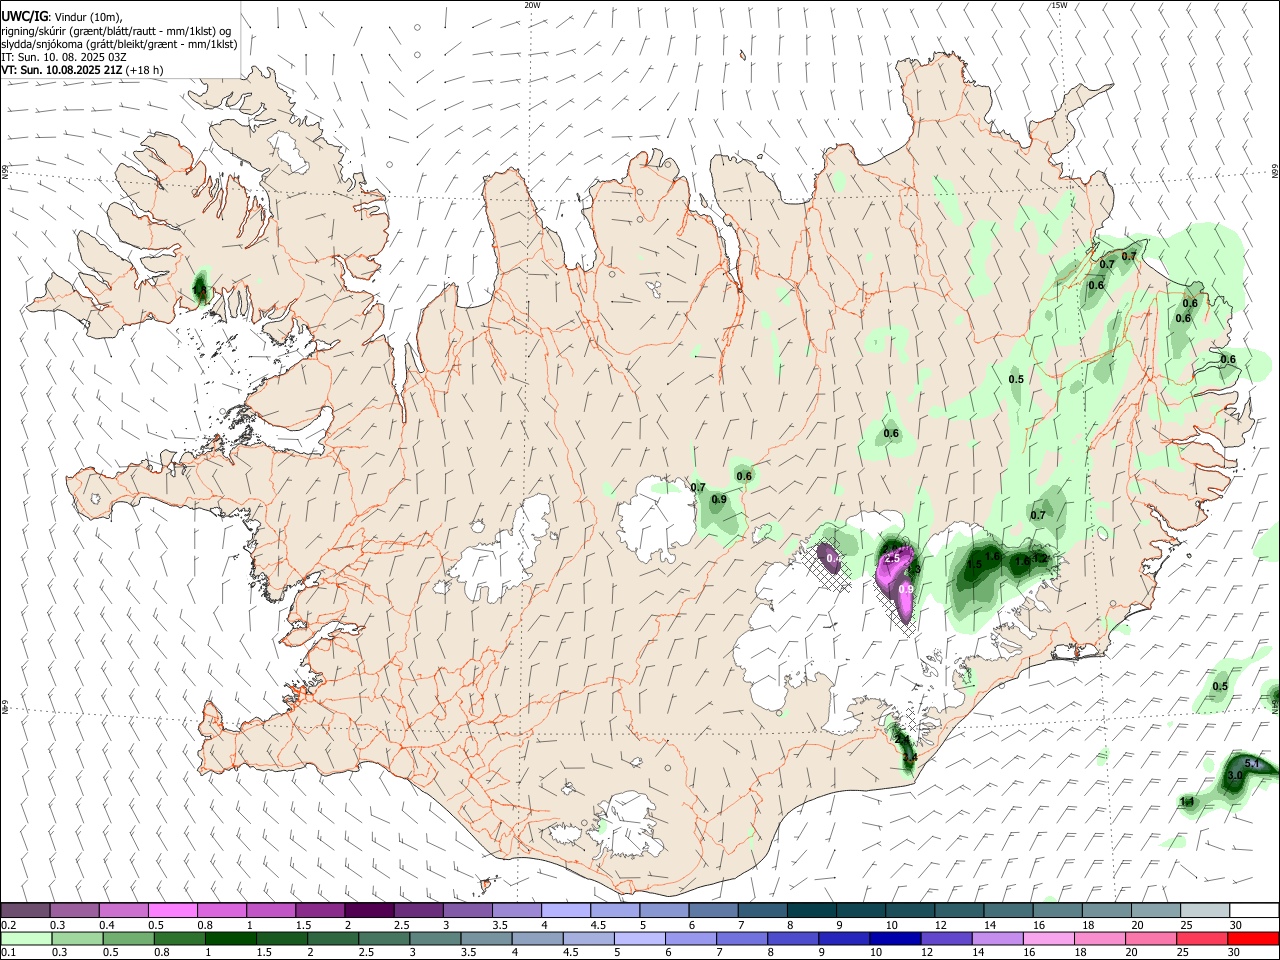Select the 1.0 rainfall value in the Westfjords

click(199, 291)
